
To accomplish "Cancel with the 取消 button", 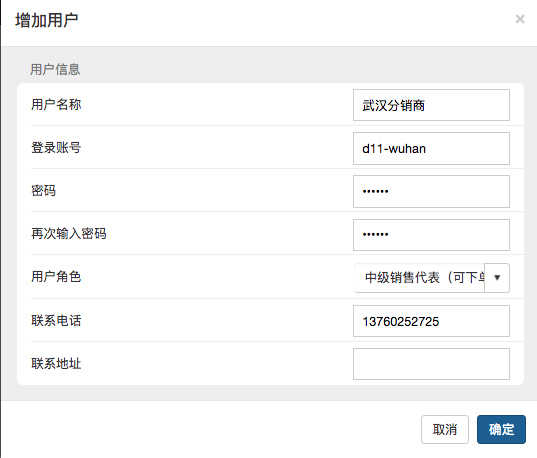I will (445, 430).
